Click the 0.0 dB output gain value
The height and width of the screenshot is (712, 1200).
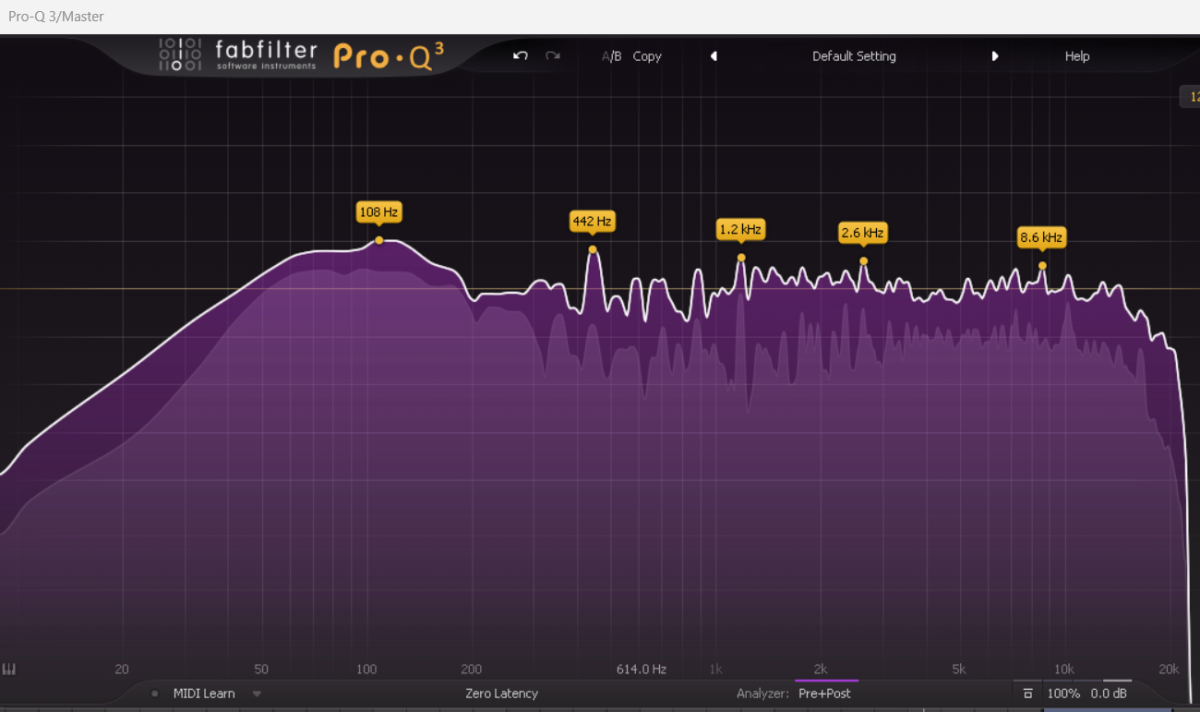tap(1109, 693)
